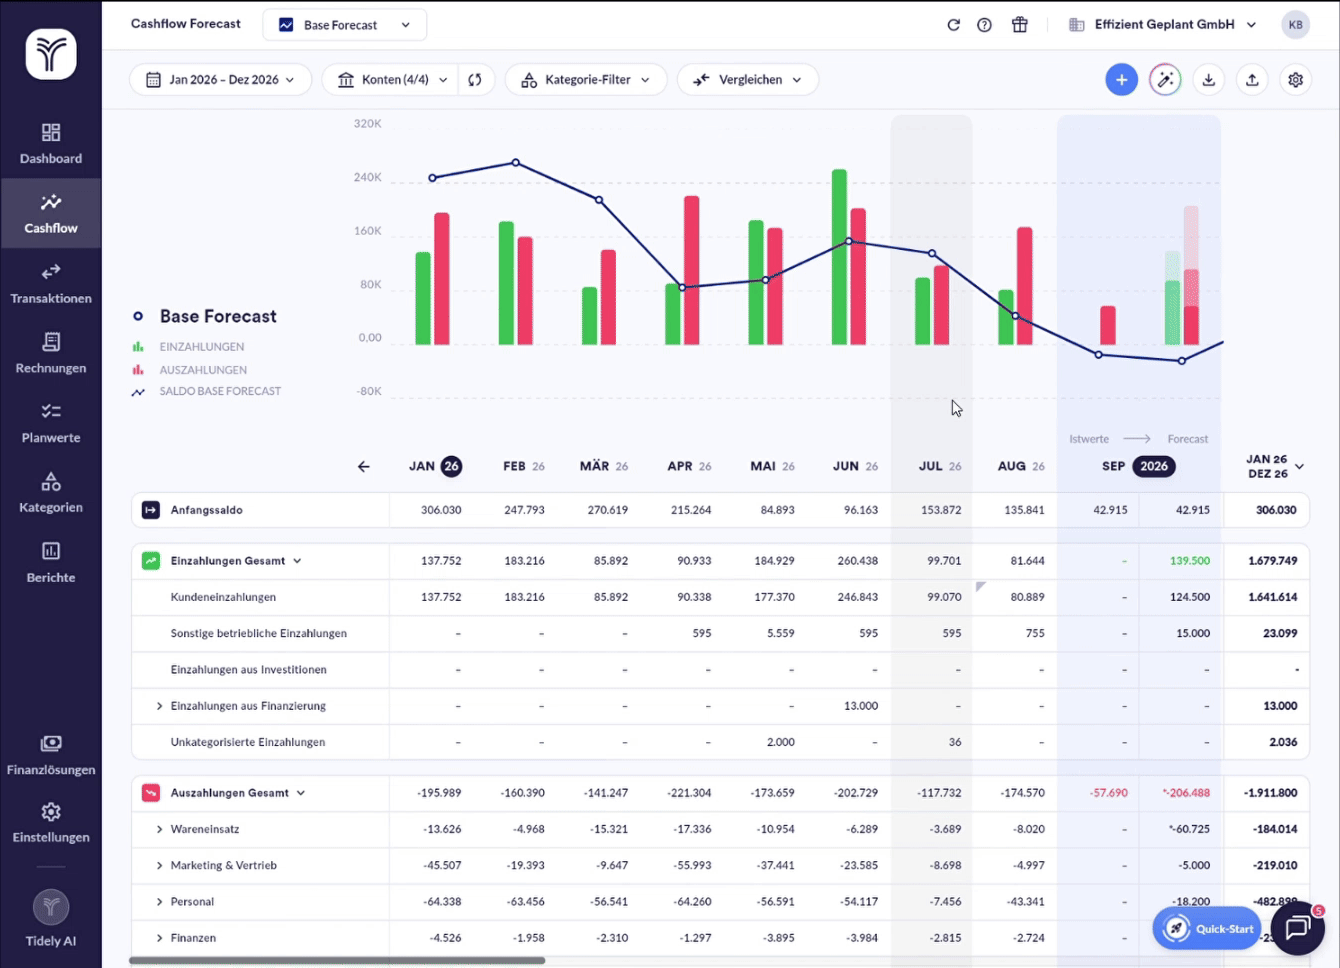This screenshot has height=968, width=1340.
Task: Click the Quick-Start button
Action: 1208,929
